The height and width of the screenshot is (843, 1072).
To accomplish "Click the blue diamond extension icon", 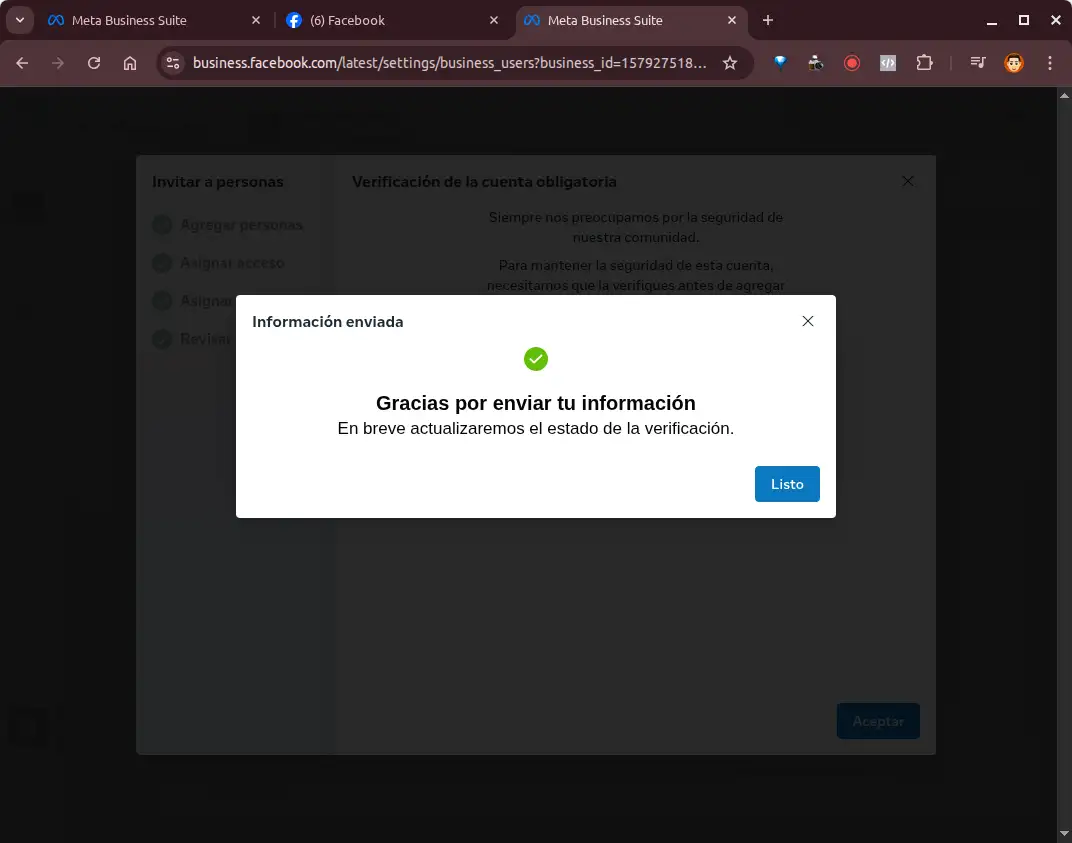I will (x=780, y=63).
